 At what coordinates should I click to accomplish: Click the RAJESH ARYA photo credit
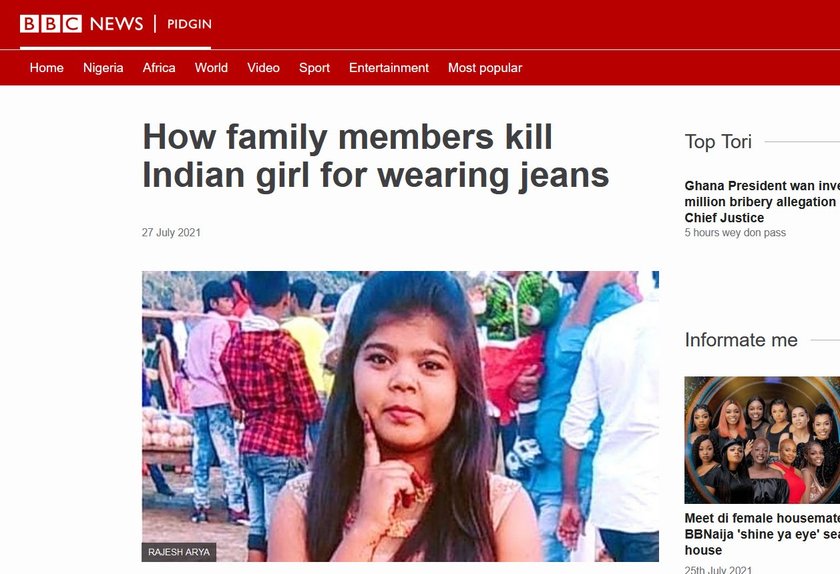click(x=179, y=552)
